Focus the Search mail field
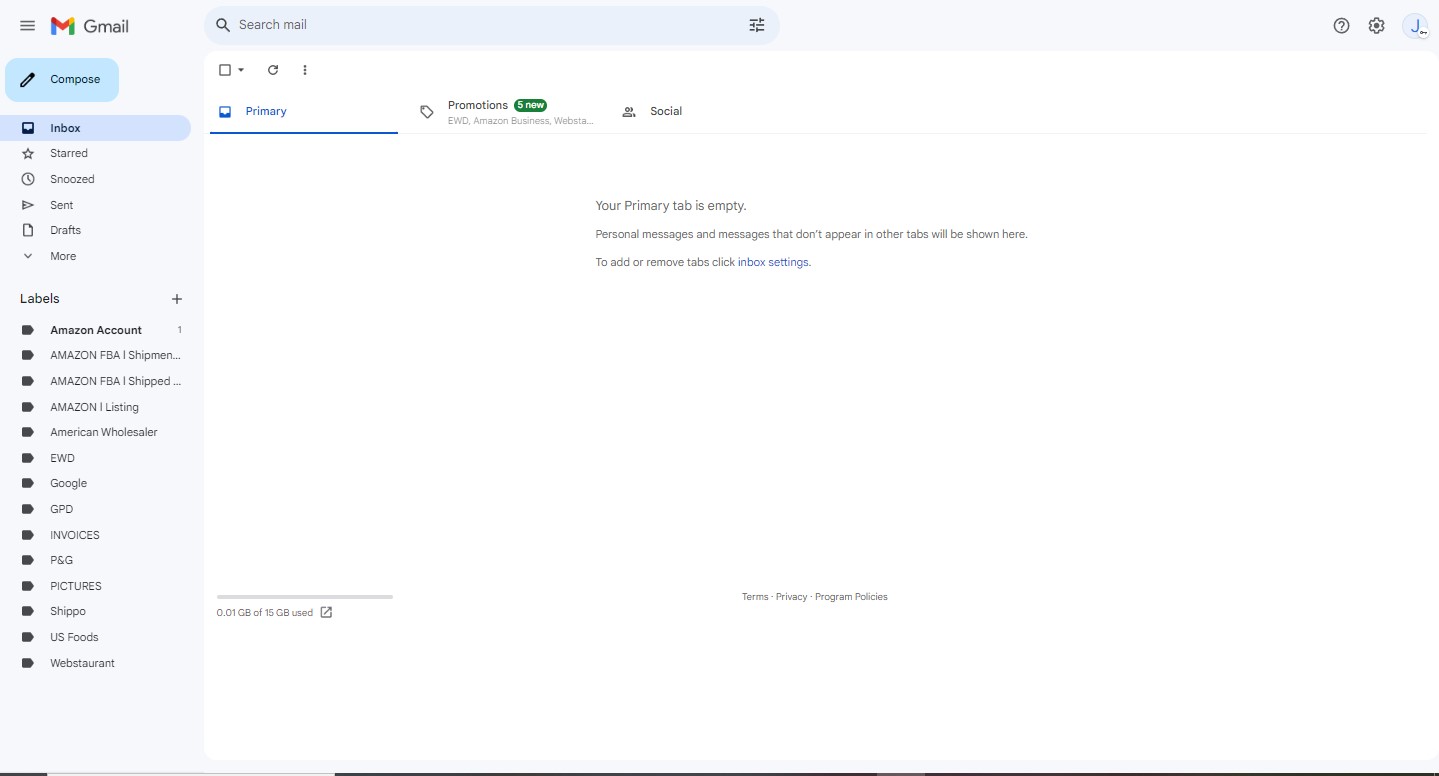The height and width of the screenshot is (776, 1439). pos(490,25)
